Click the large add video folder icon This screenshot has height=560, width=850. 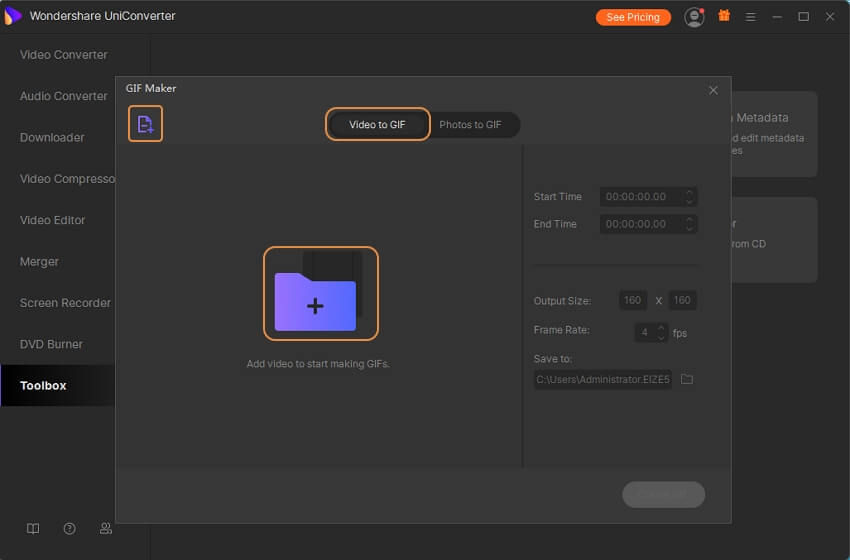[x=320, y=293]
